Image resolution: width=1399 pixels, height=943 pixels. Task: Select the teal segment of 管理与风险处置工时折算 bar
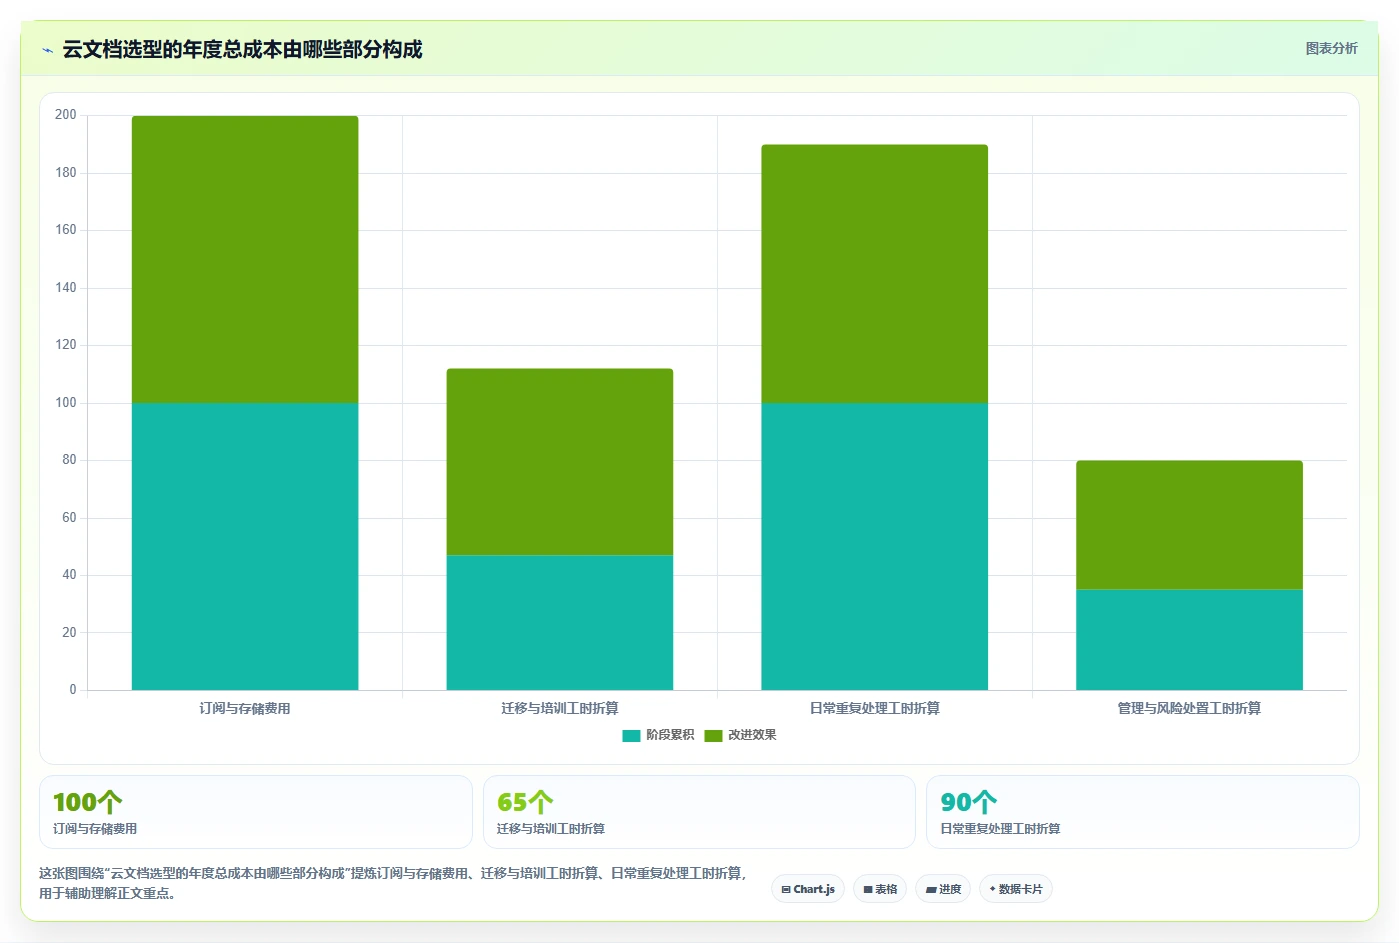coord(1190,640)
